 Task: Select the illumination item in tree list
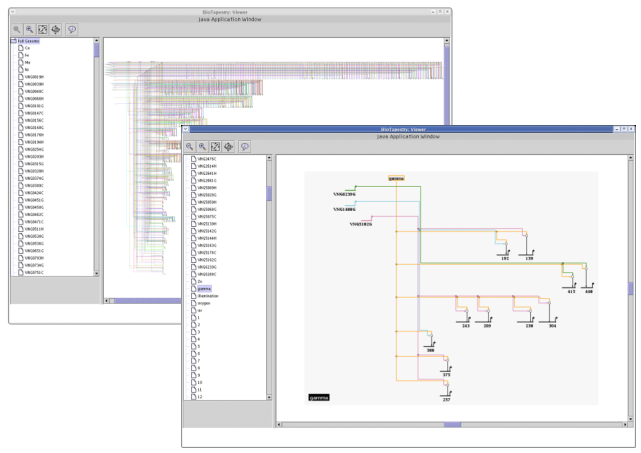click(209, 296)
